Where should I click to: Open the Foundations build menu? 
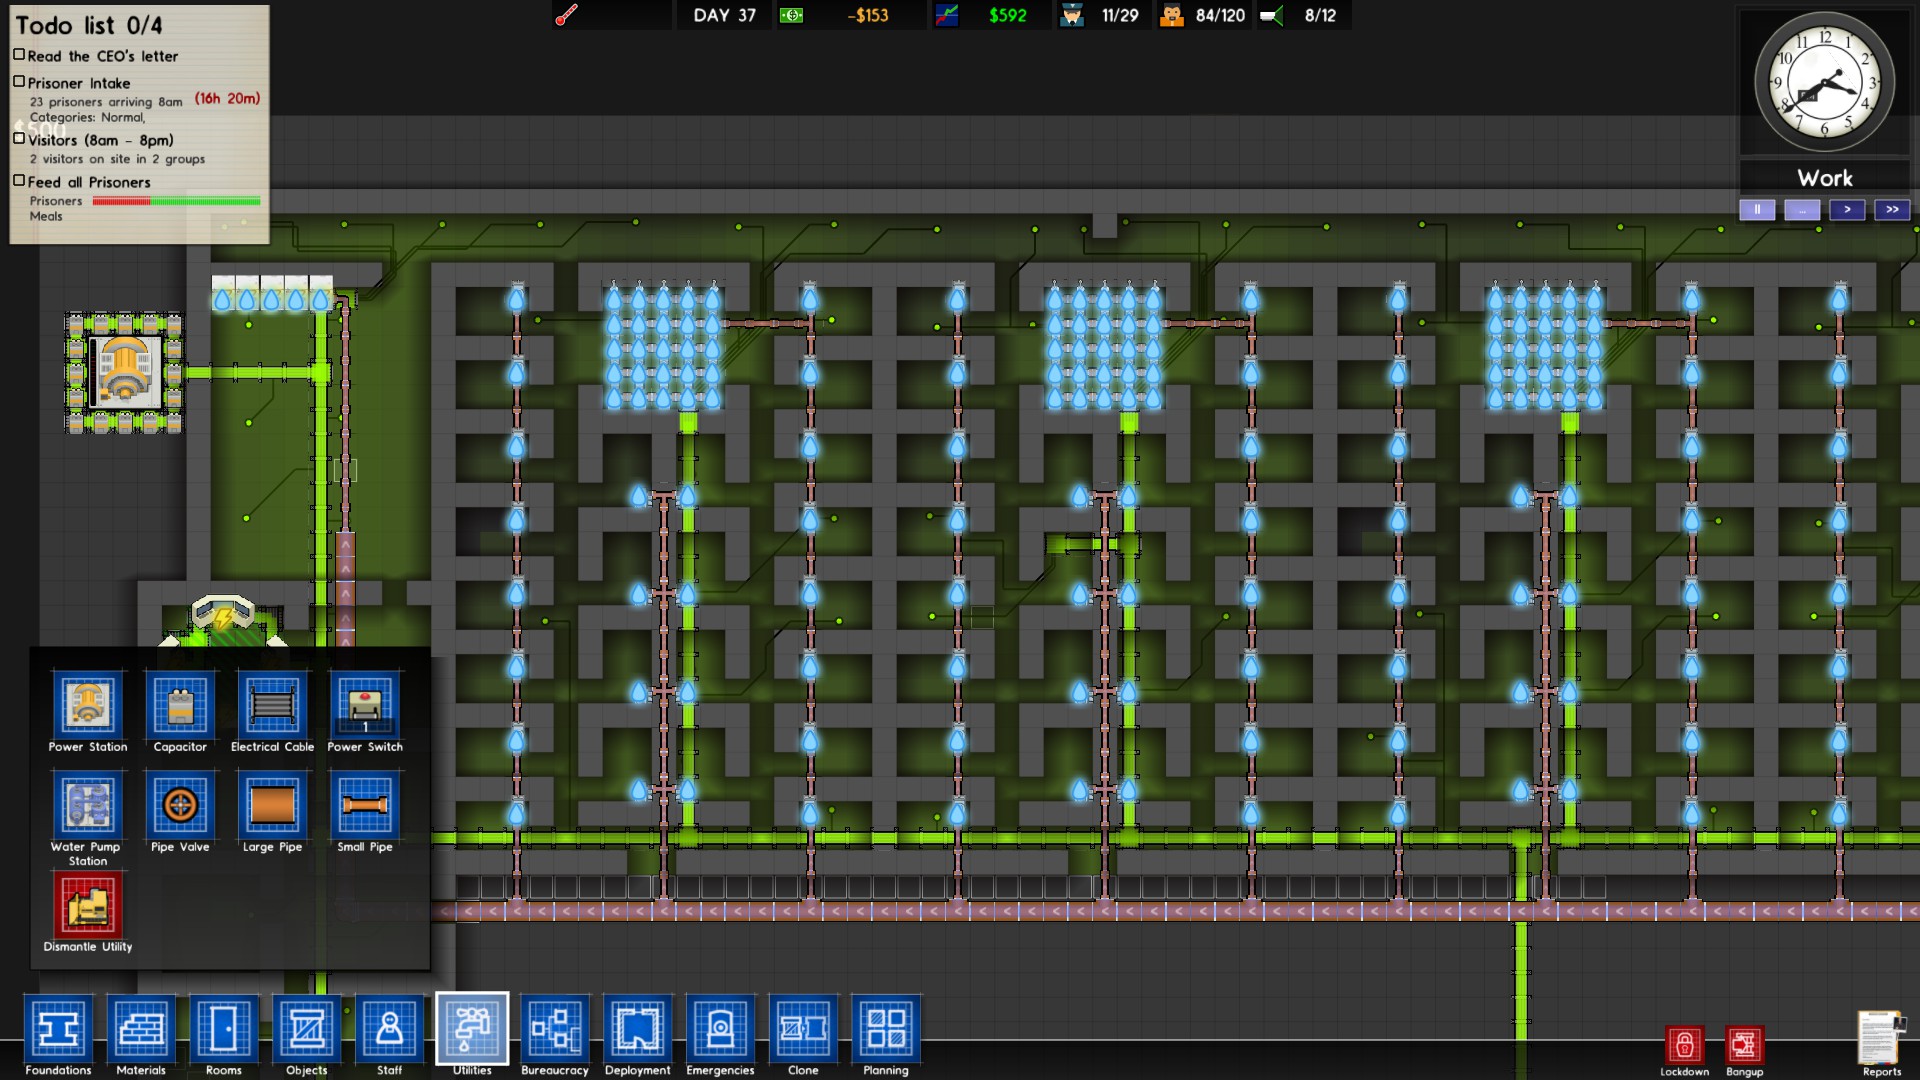pos(58,1029)
